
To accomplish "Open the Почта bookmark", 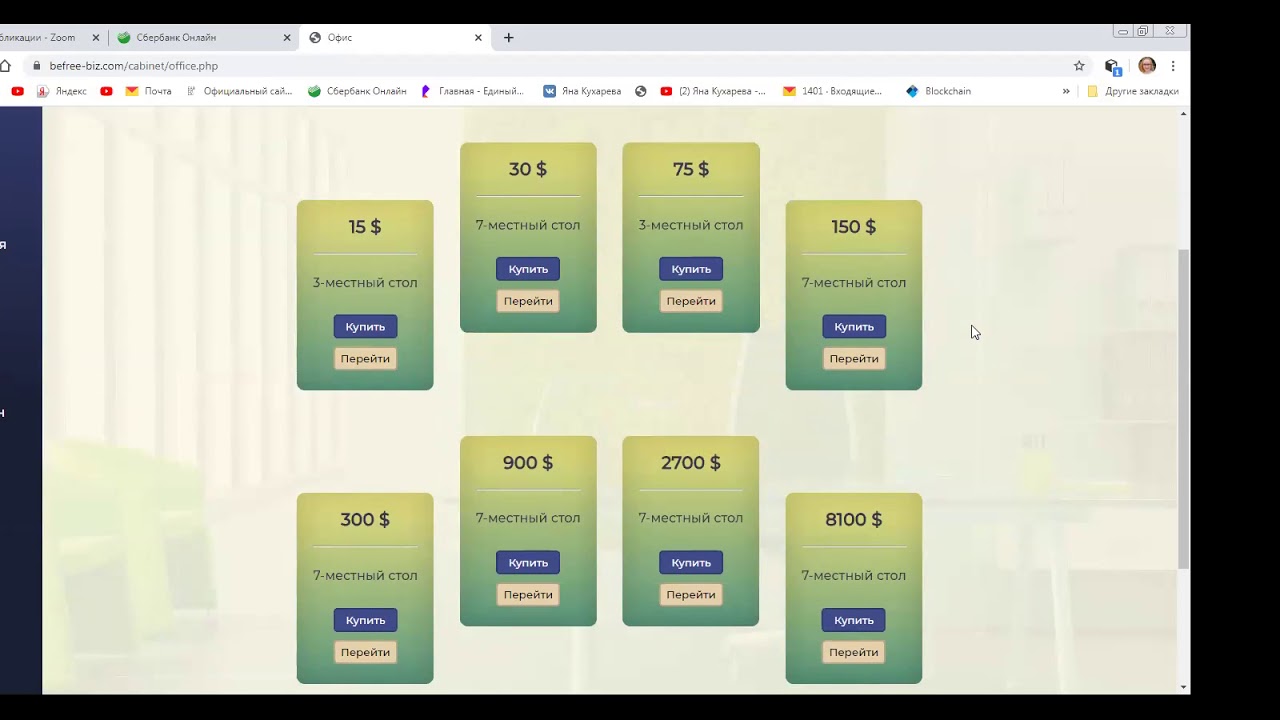I will pos(148,91).
